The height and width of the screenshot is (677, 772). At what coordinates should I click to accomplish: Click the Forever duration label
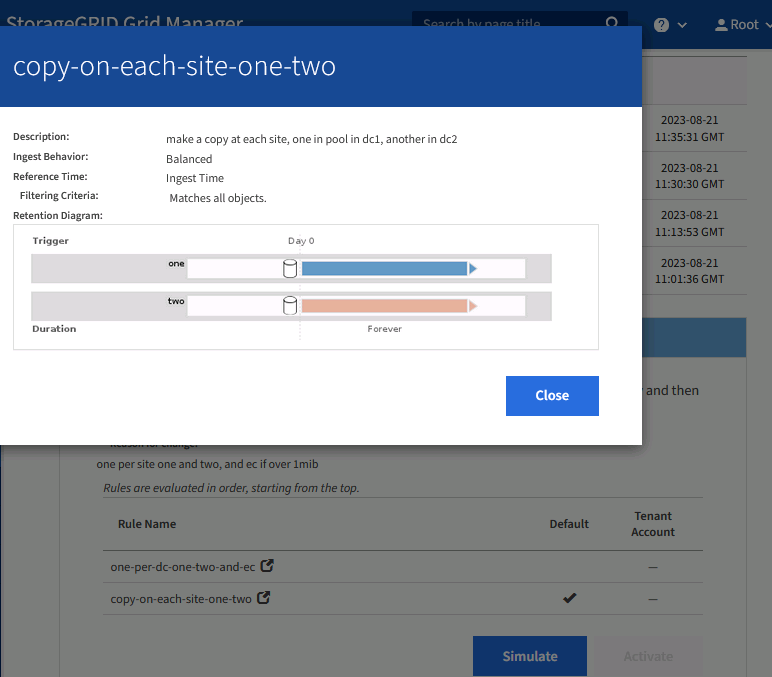[x=385, y=328]
